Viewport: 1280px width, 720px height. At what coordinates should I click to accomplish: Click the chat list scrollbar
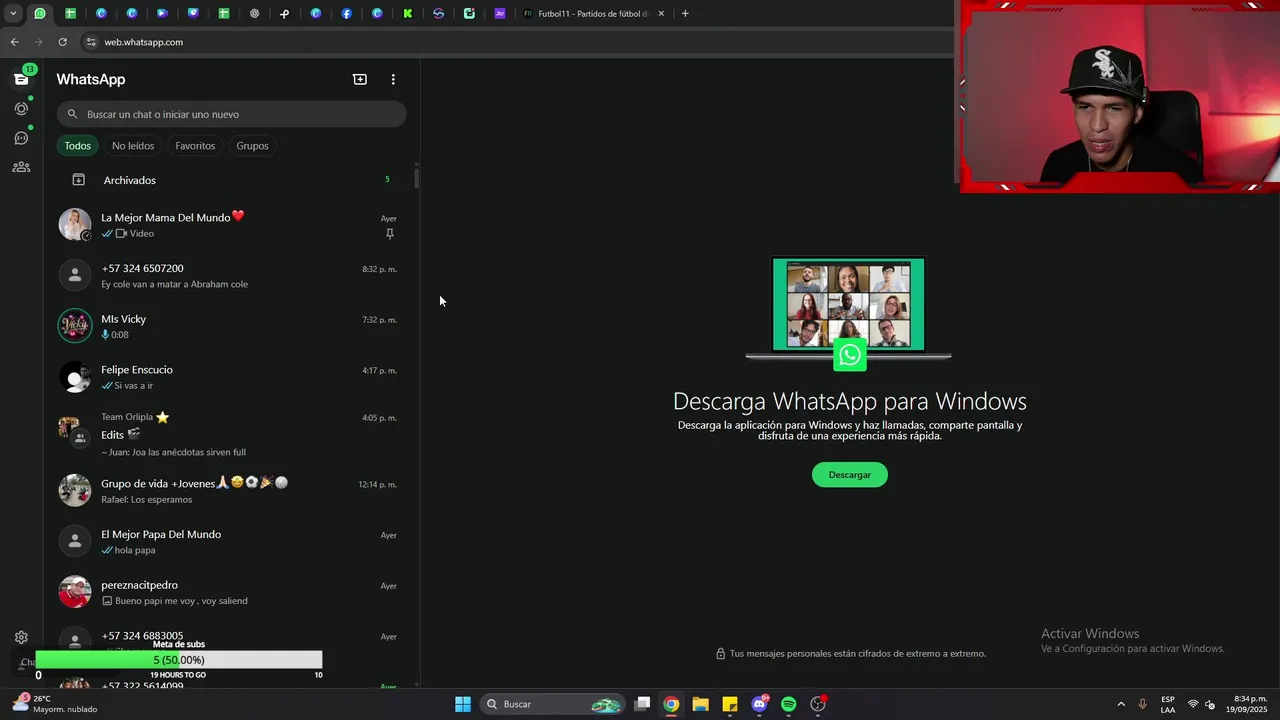416,177
